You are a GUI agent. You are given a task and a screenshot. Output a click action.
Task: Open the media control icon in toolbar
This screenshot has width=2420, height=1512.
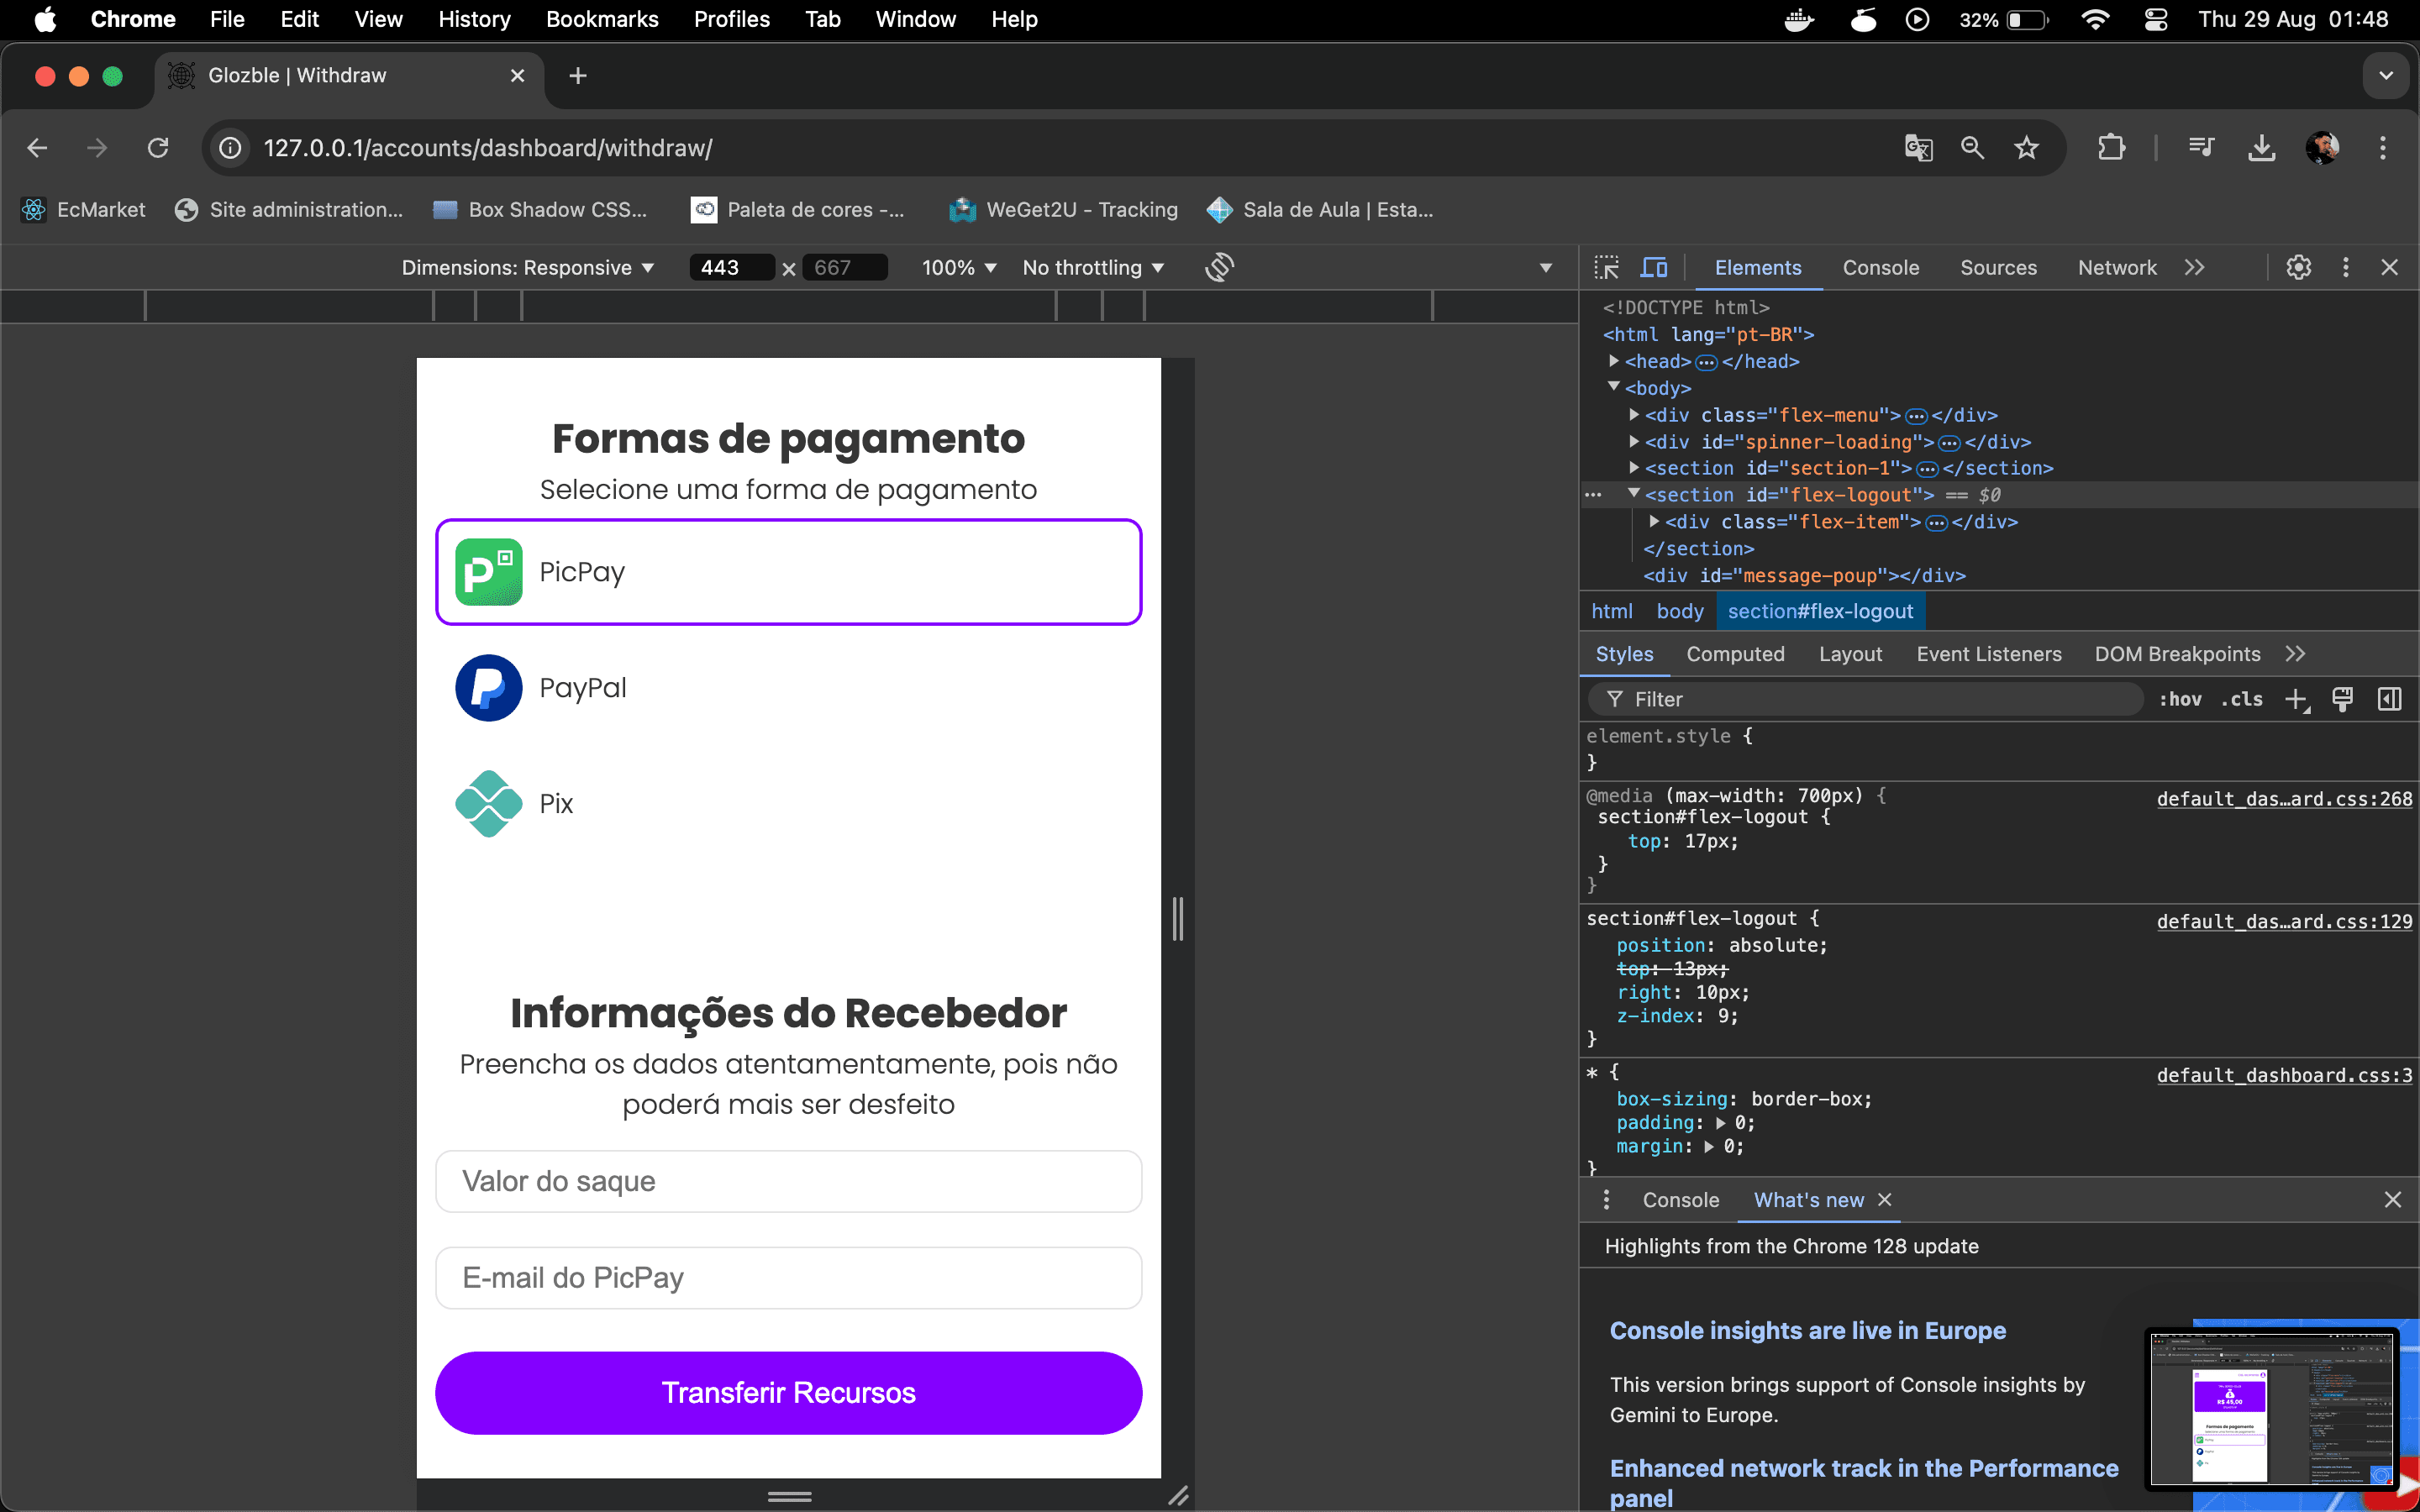[x=2201, y=148]
